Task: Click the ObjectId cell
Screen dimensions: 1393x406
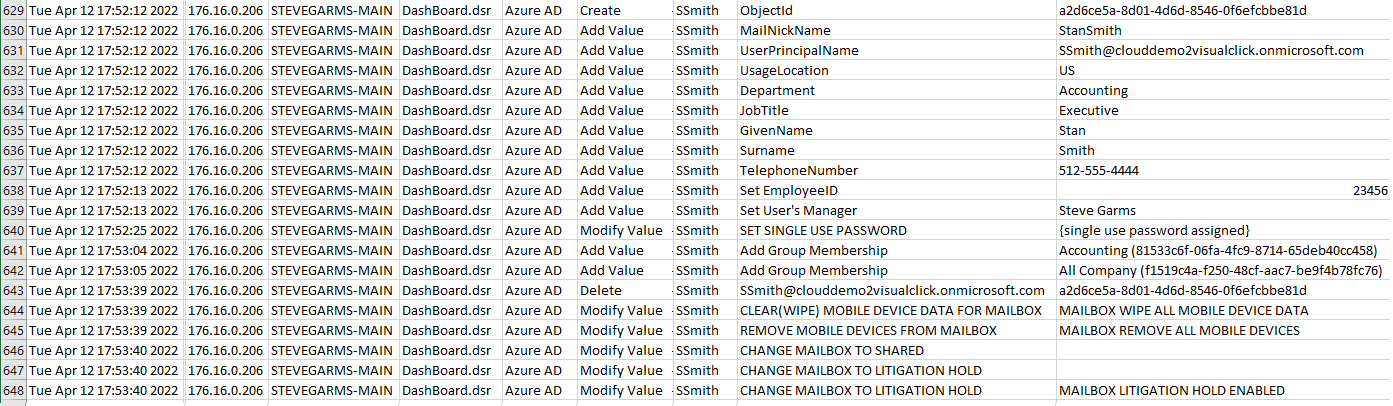Action: tap(764, 10)
